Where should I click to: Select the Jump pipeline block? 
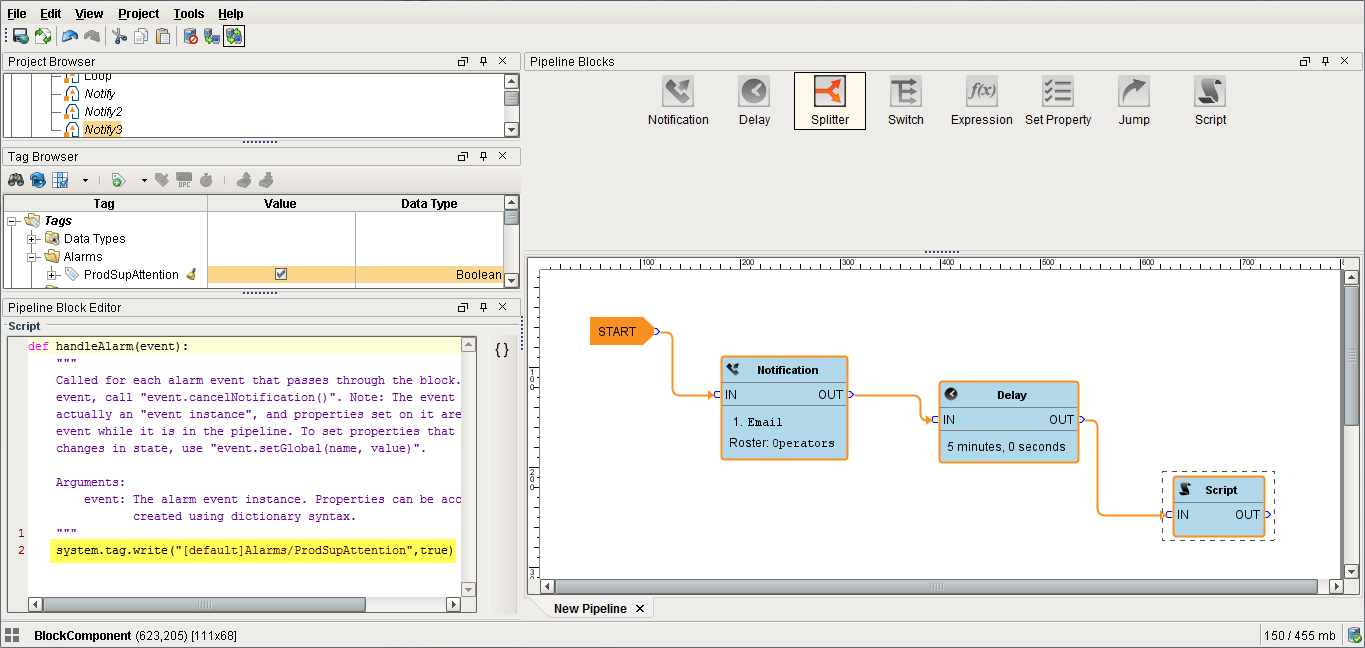(x=1134, y=101)
